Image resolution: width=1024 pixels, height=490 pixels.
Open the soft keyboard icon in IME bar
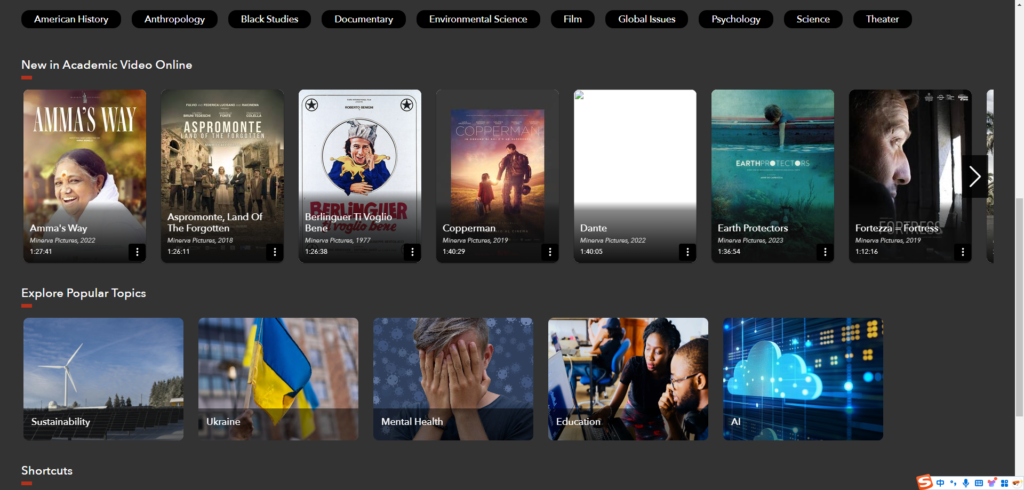[979, 483]
